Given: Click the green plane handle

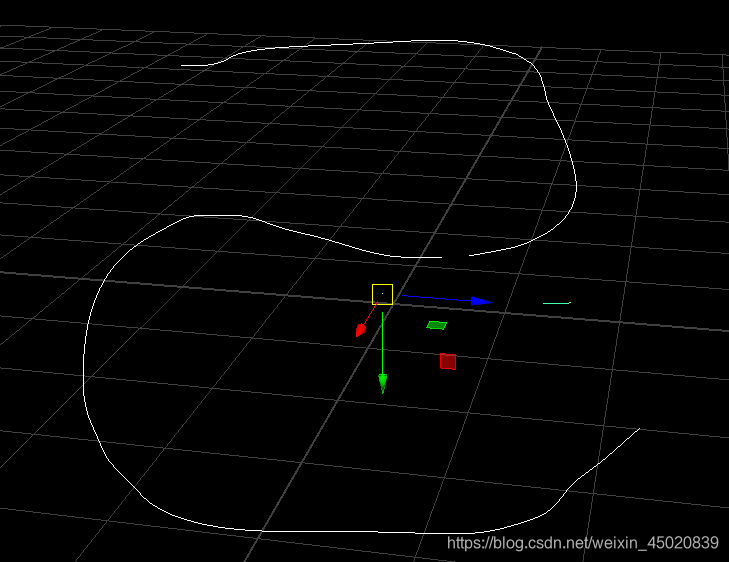Looking at the screenshot, I should click(x=437, y=325).
